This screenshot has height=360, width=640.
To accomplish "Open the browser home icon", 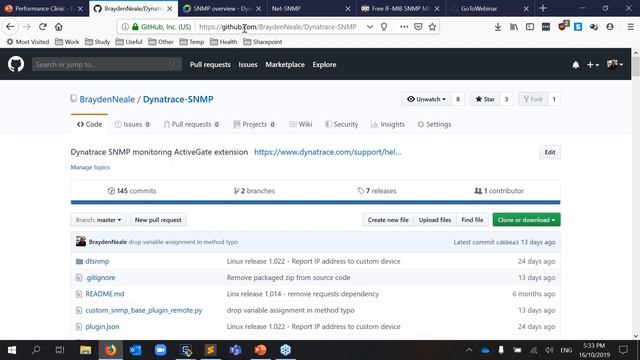I will coord(59,27).
